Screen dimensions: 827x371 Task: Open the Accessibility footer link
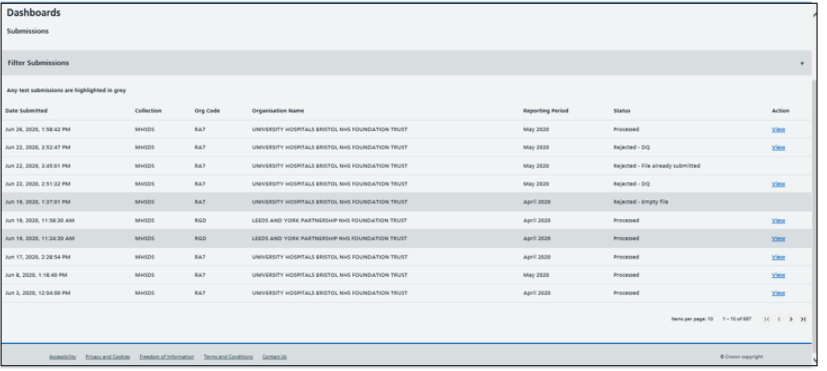pyautogui.click(x=62, y=357)
